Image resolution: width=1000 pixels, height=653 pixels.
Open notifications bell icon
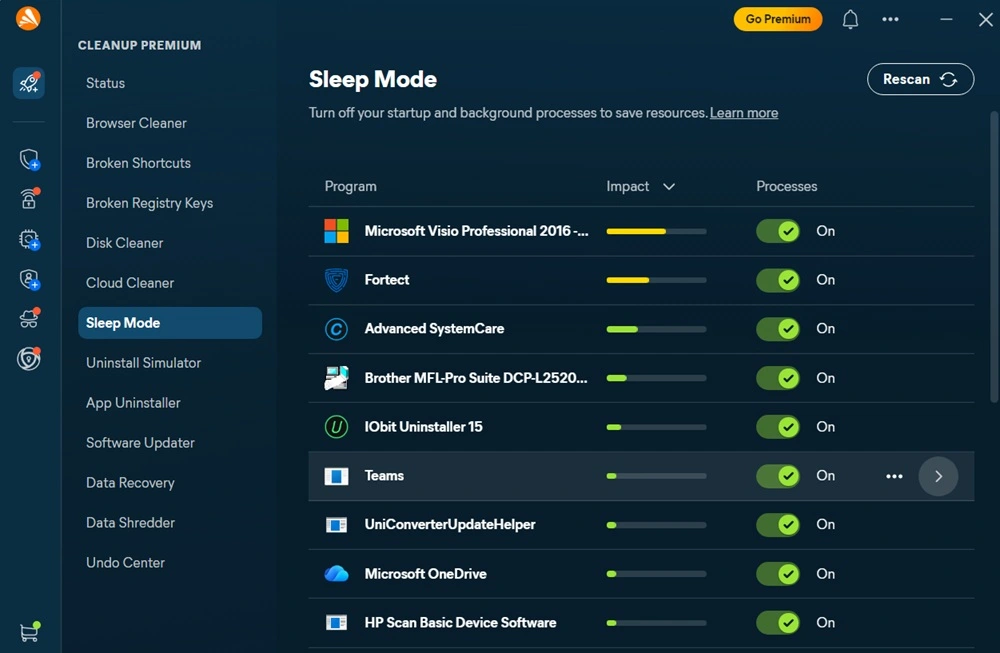(x=850, y=19)
